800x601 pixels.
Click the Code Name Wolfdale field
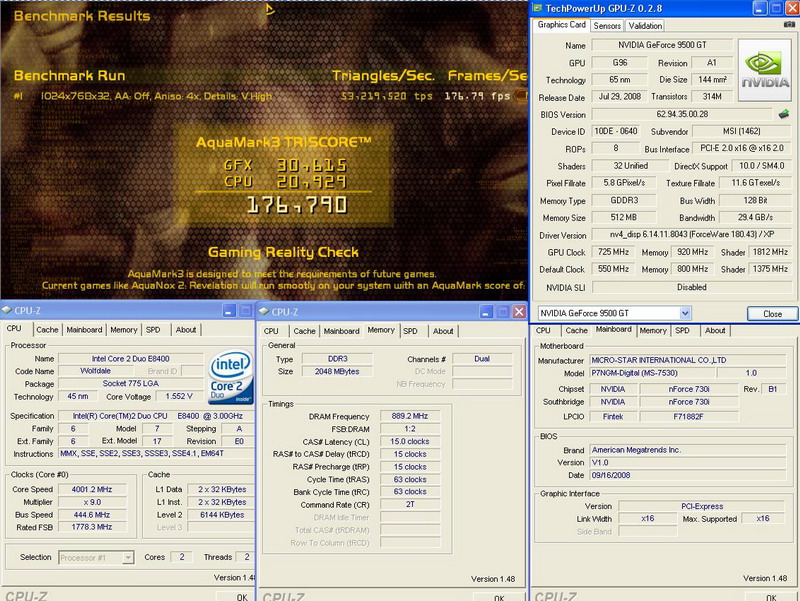click(95, 371)
